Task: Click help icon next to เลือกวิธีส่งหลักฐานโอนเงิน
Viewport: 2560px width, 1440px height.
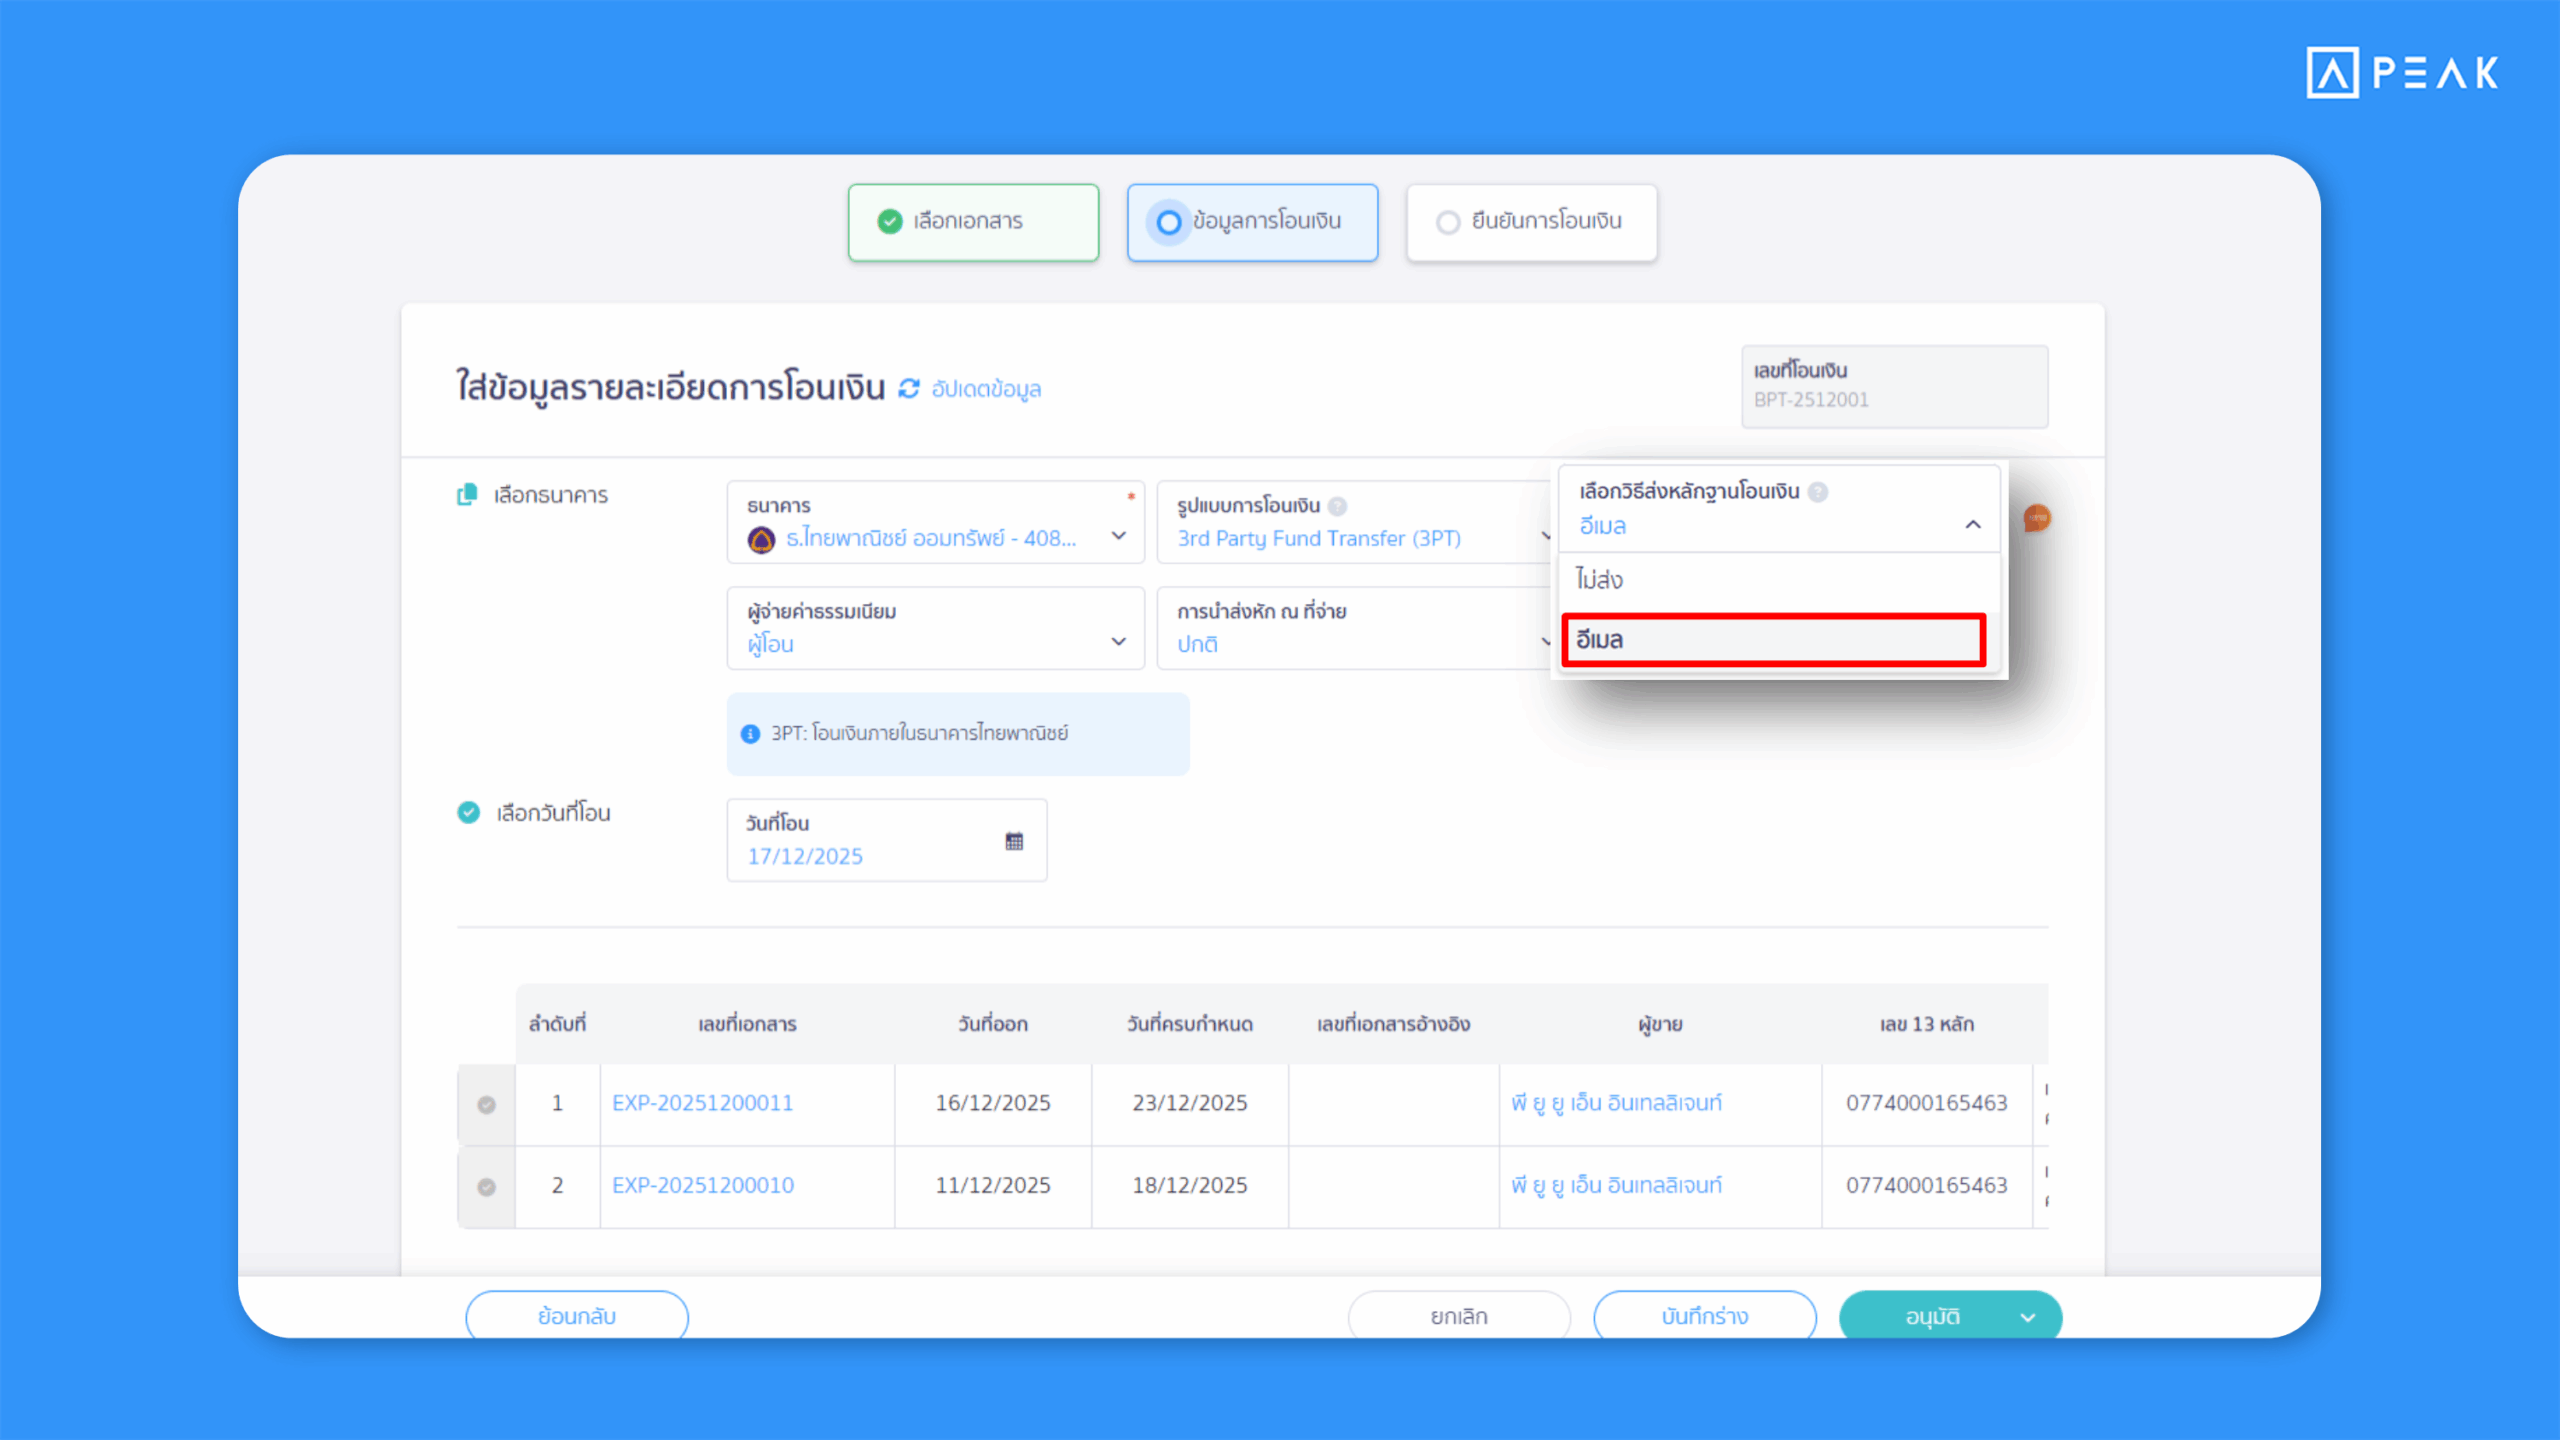Action: pyautogui.click(x=1819, y=492)
